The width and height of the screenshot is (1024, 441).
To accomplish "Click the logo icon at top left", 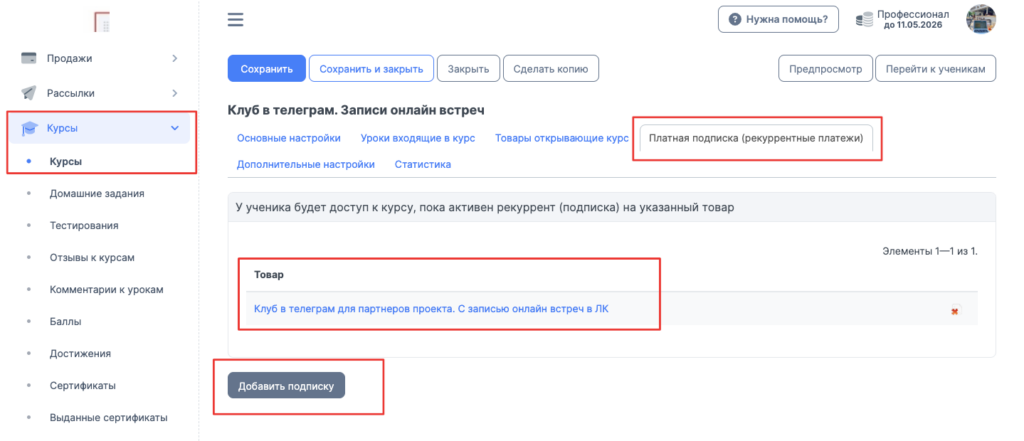I will pos(100,20).
